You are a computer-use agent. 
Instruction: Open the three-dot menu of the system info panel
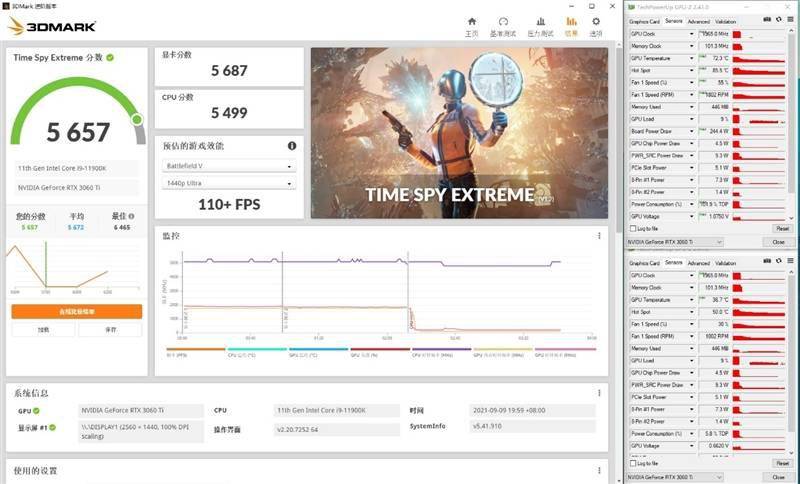599,393
